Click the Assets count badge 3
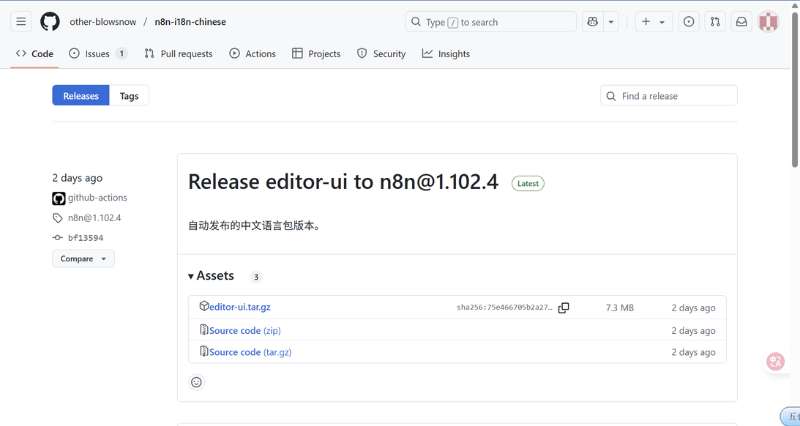Image resolution: width=800 pixels, height=426 pixels. [256, 277]
